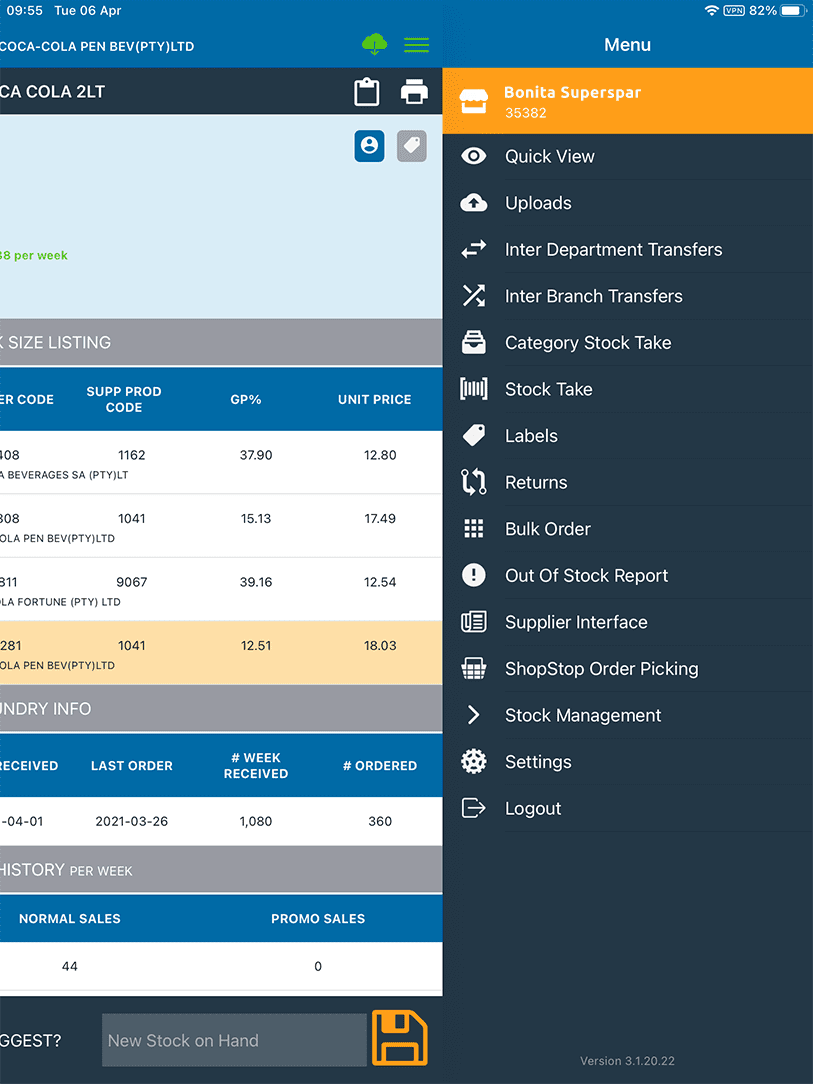Tap the battery indicator in status bar
The height and width of the screenshot is (1084, 813).
[x=793, y=10]
